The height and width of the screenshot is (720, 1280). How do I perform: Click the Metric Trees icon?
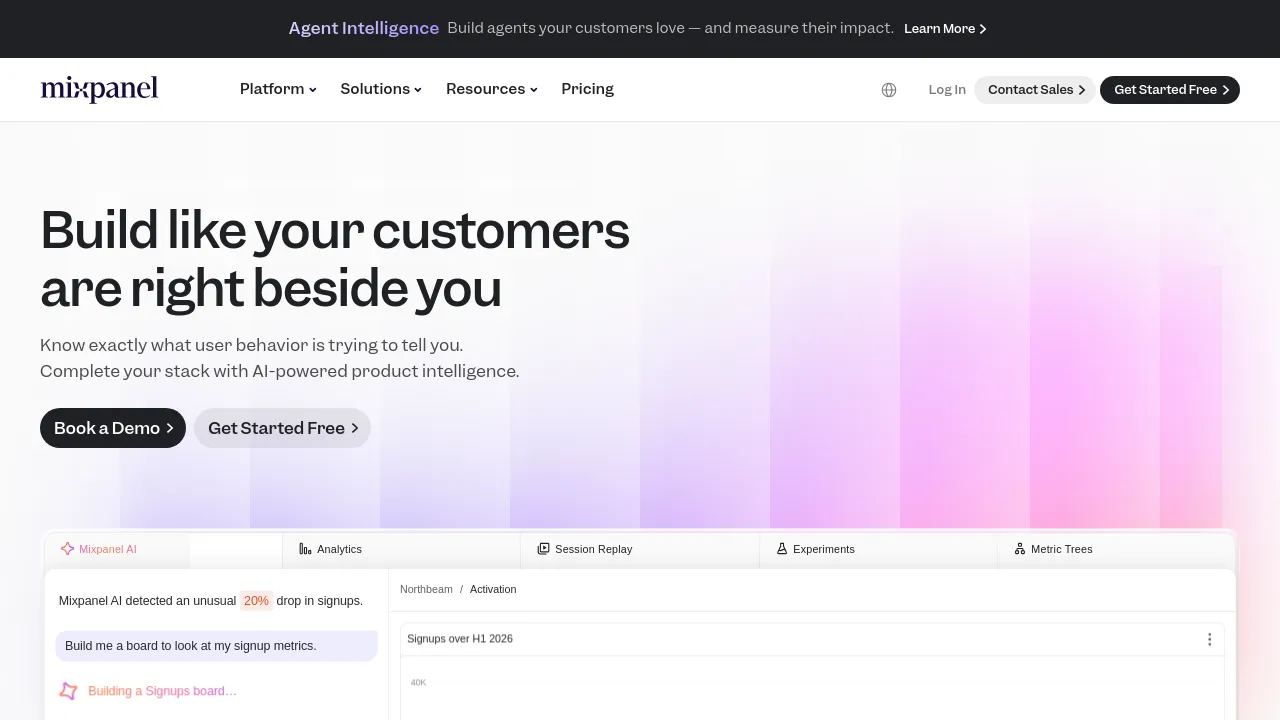(1020, 549)
